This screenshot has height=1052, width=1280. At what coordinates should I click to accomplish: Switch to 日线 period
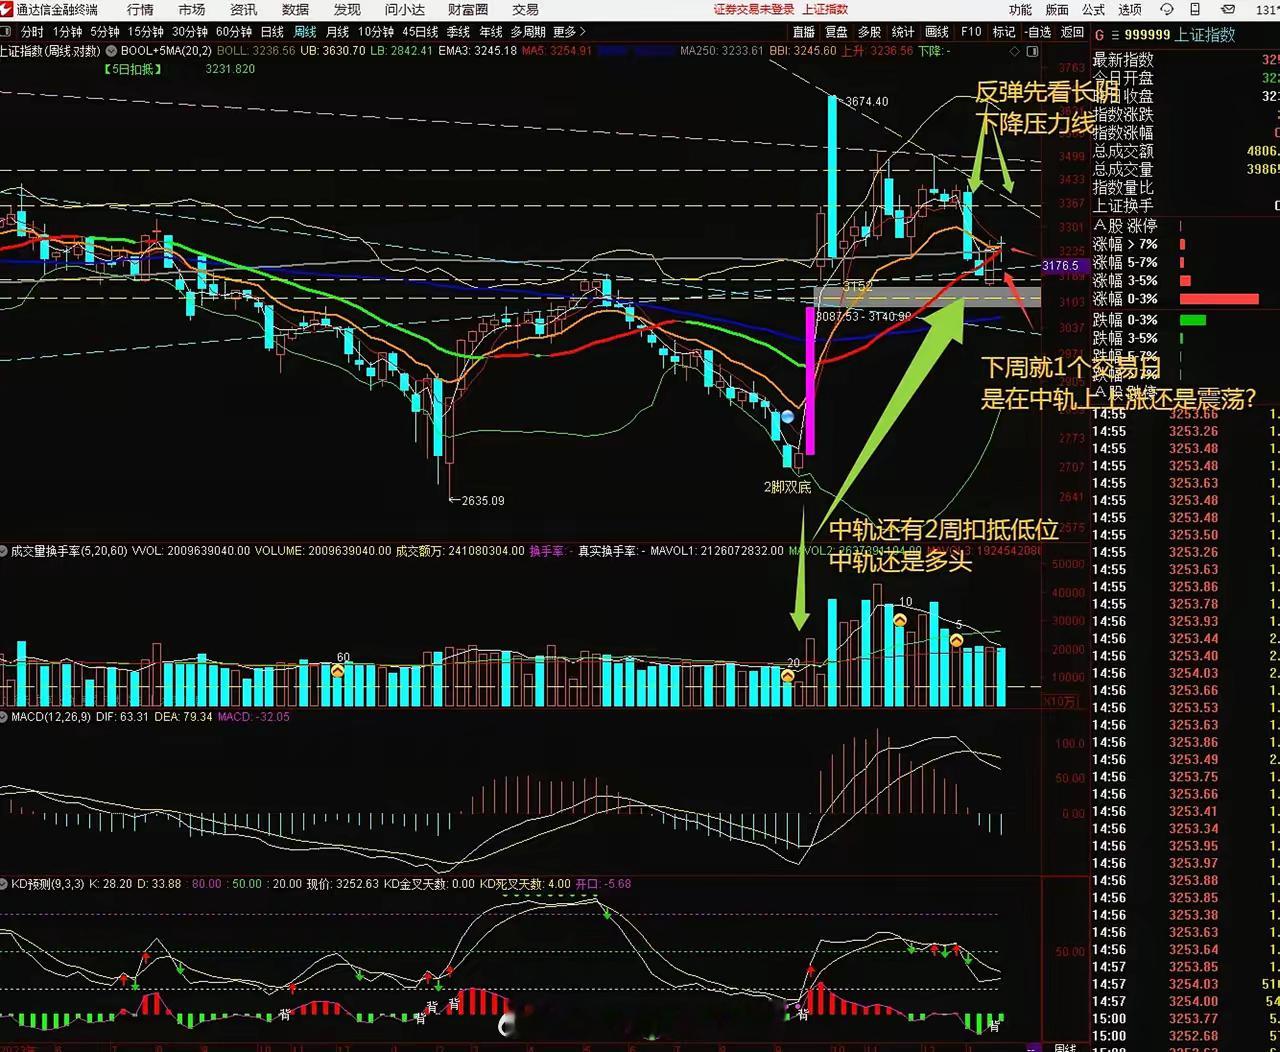click(272, 32)
